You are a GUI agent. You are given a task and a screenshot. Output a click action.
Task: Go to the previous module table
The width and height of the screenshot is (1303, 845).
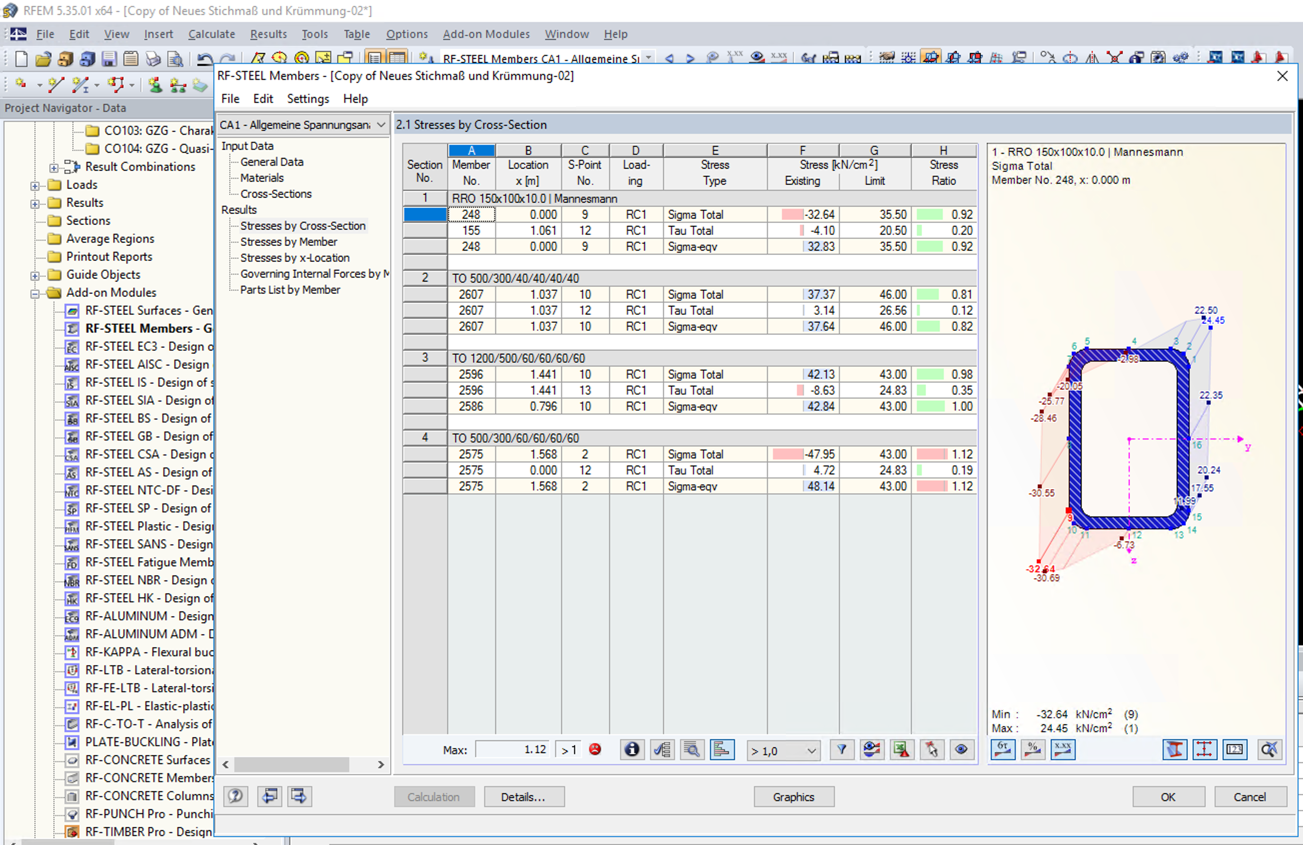pos(269,797)
